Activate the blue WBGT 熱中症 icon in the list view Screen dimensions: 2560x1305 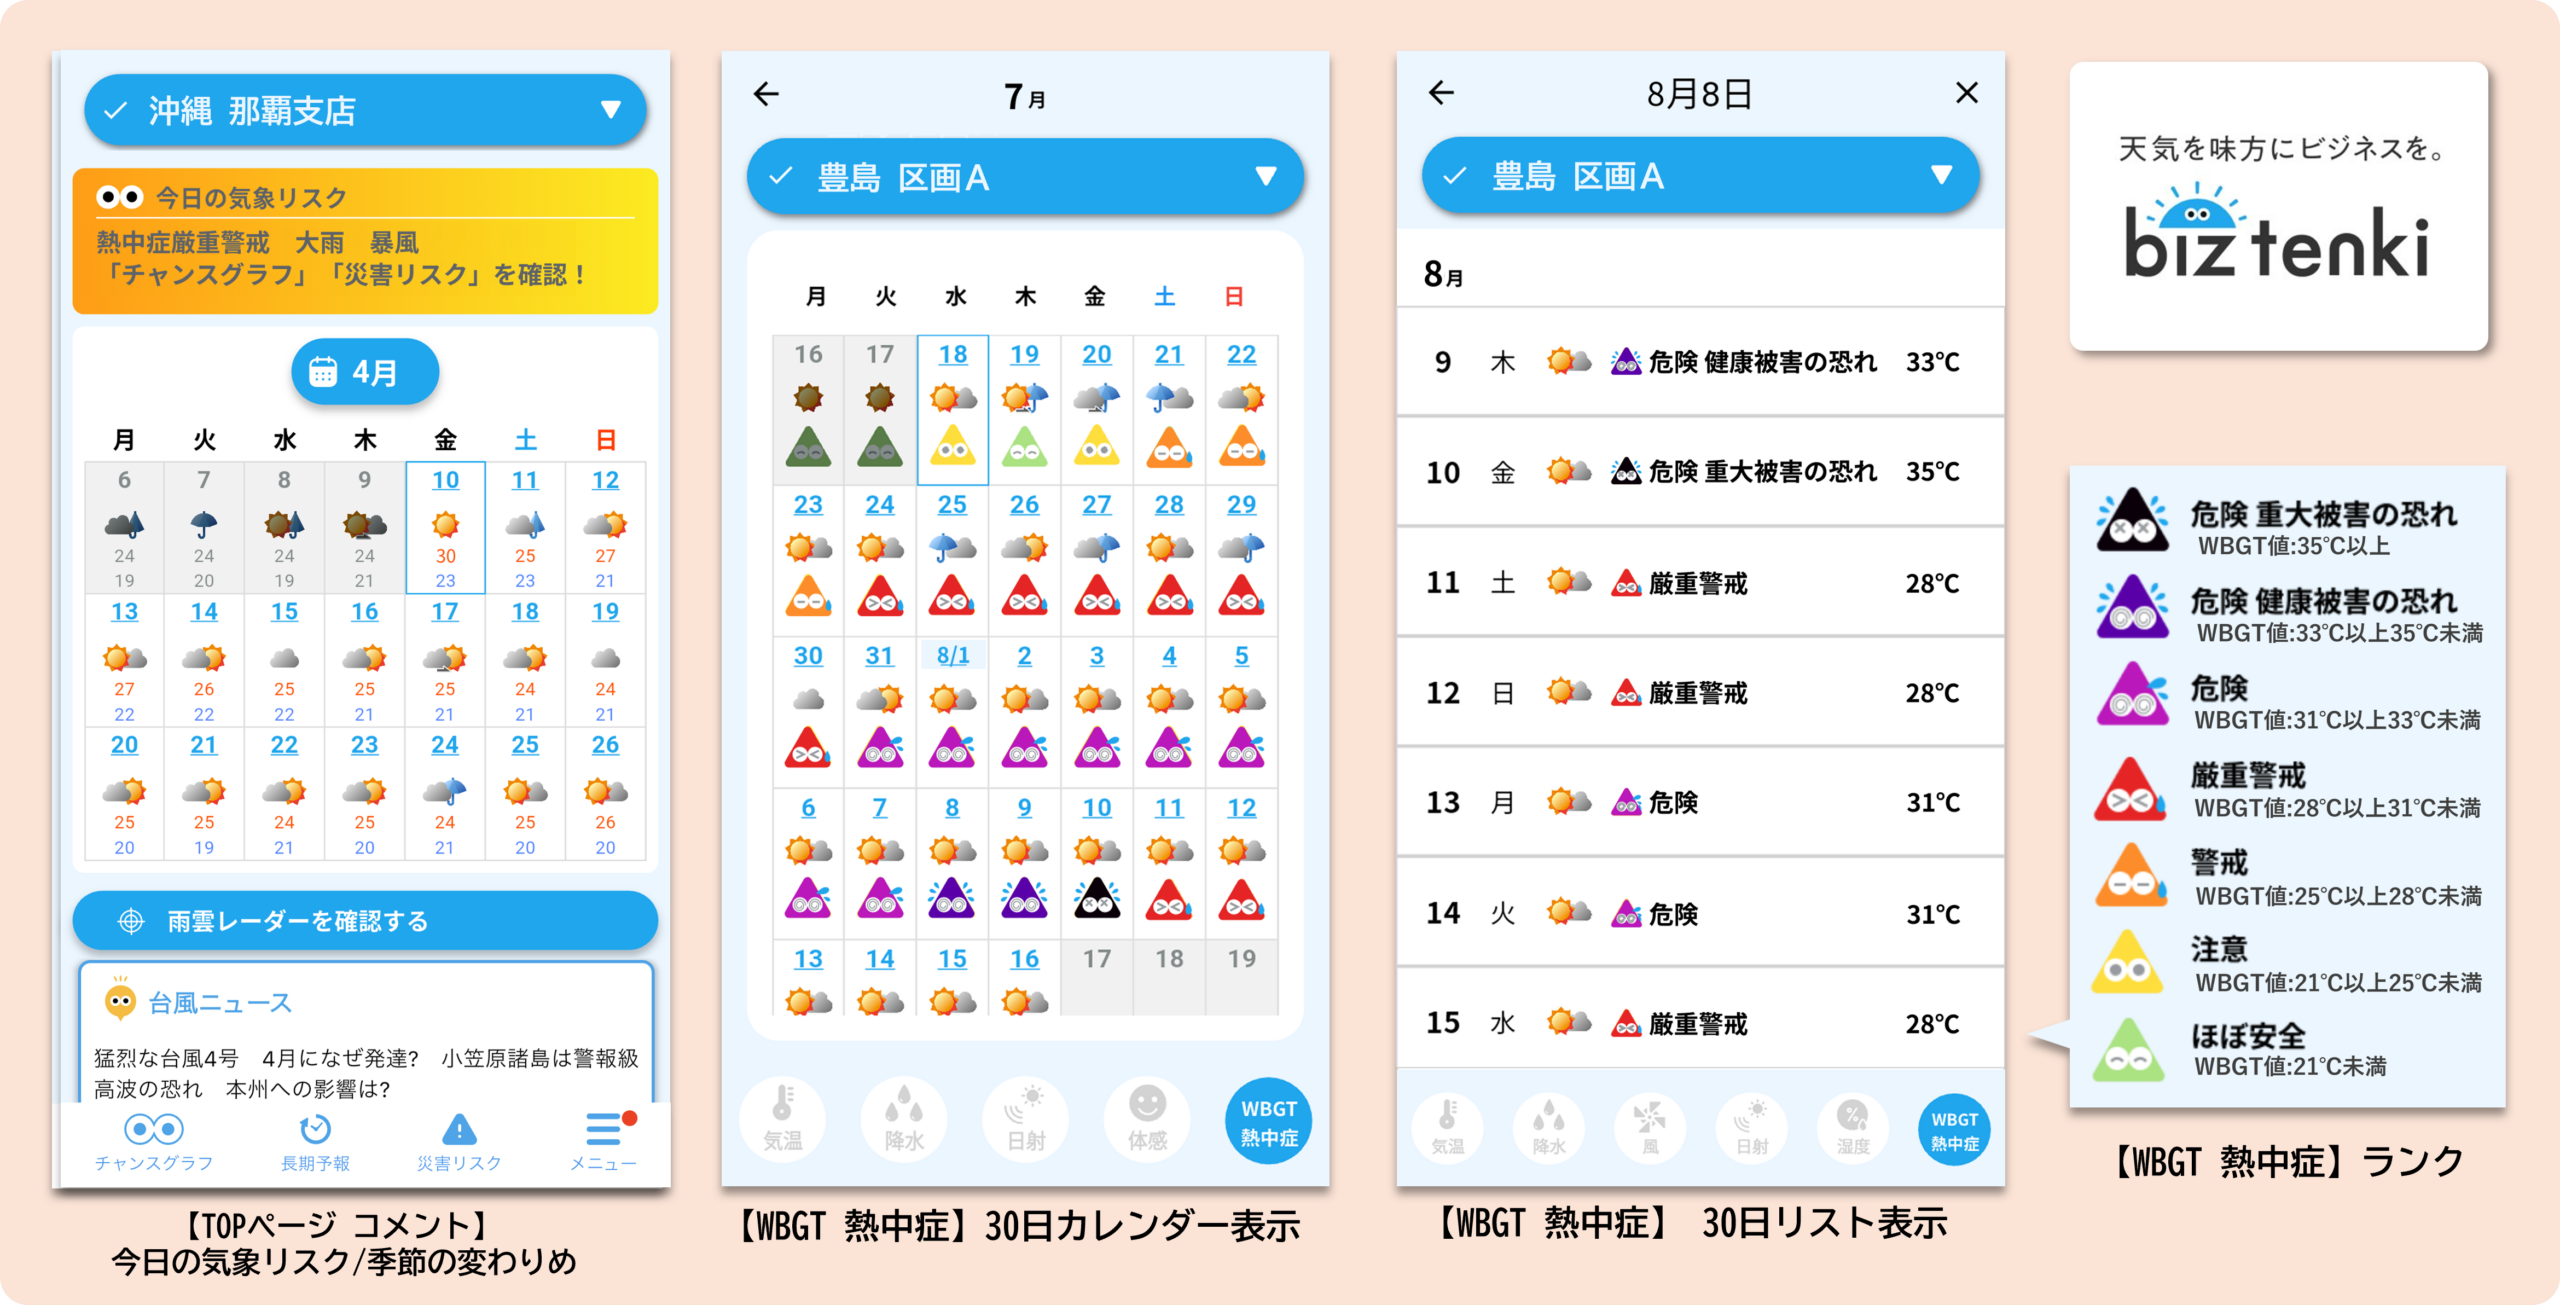pos(1955,1128)
